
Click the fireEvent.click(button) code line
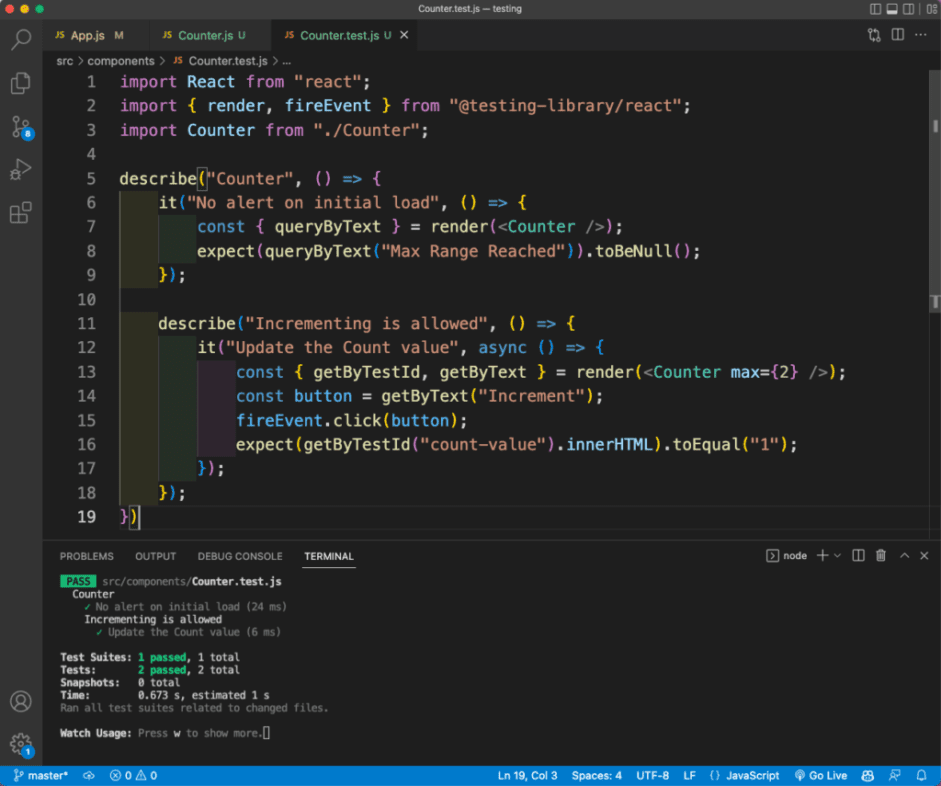click(x=352, y=420)
